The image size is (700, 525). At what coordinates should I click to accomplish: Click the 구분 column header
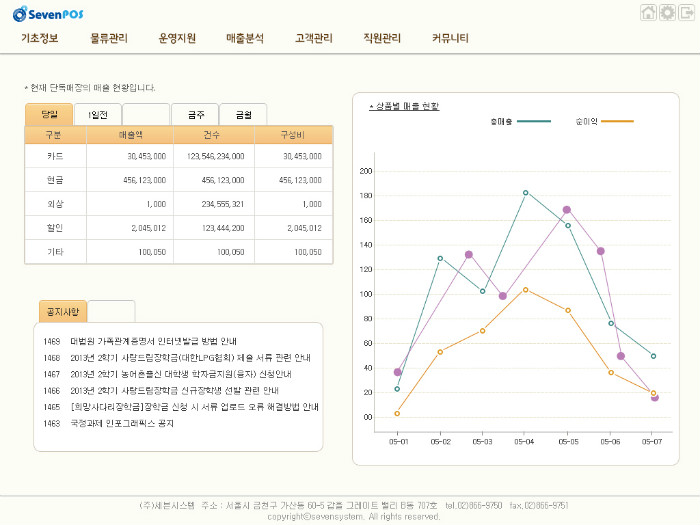[x=55, y=135]
